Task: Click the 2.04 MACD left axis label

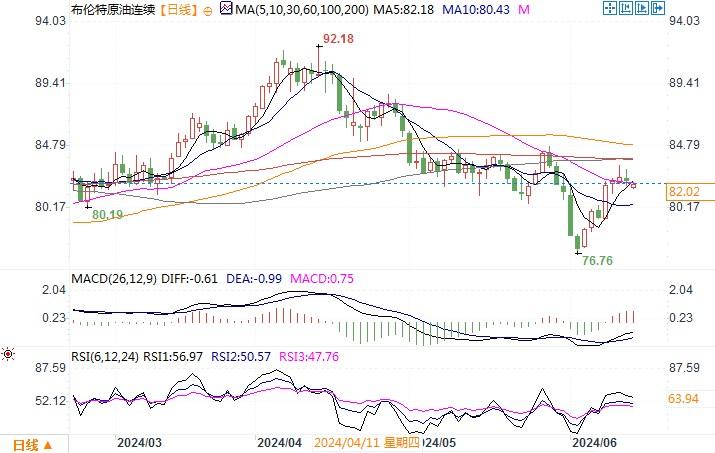Action: tap(54, 290)
